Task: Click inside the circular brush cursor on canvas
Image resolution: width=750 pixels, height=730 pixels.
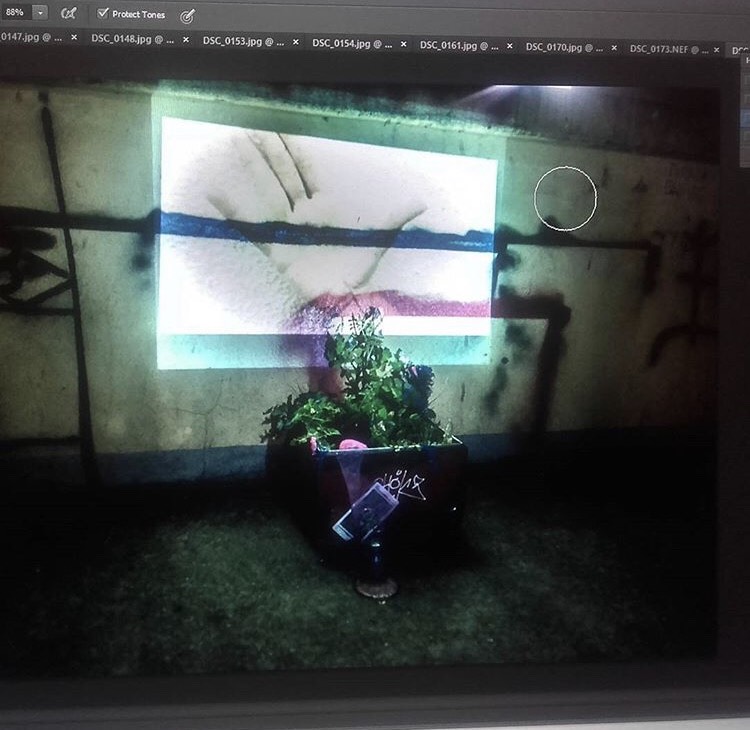Action: (565, 197)
